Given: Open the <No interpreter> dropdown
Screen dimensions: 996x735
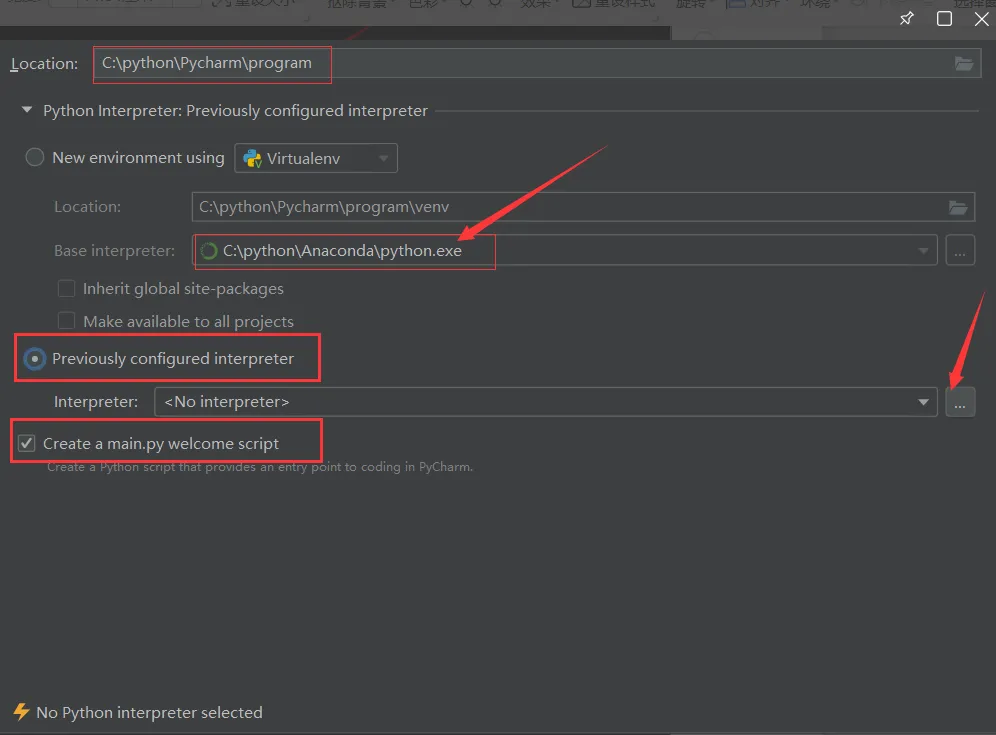Looking at the screenshot, I should pos(546,402).
